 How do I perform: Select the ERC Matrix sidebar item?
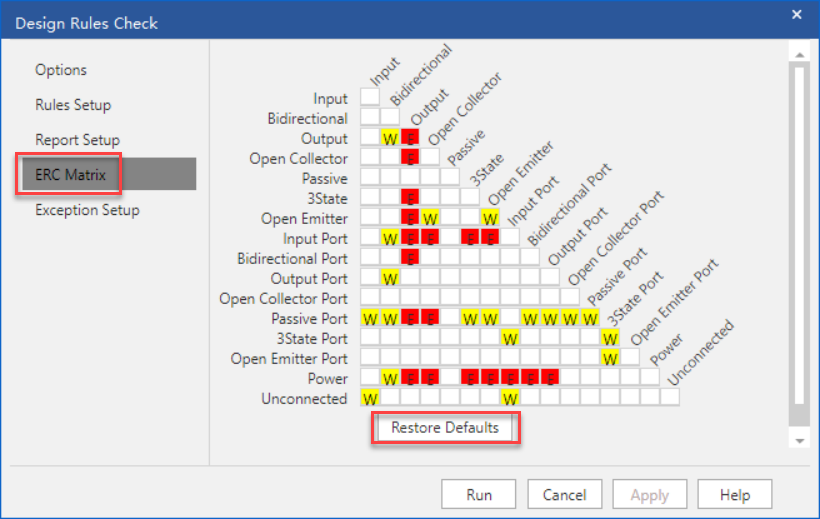(70, 175)
